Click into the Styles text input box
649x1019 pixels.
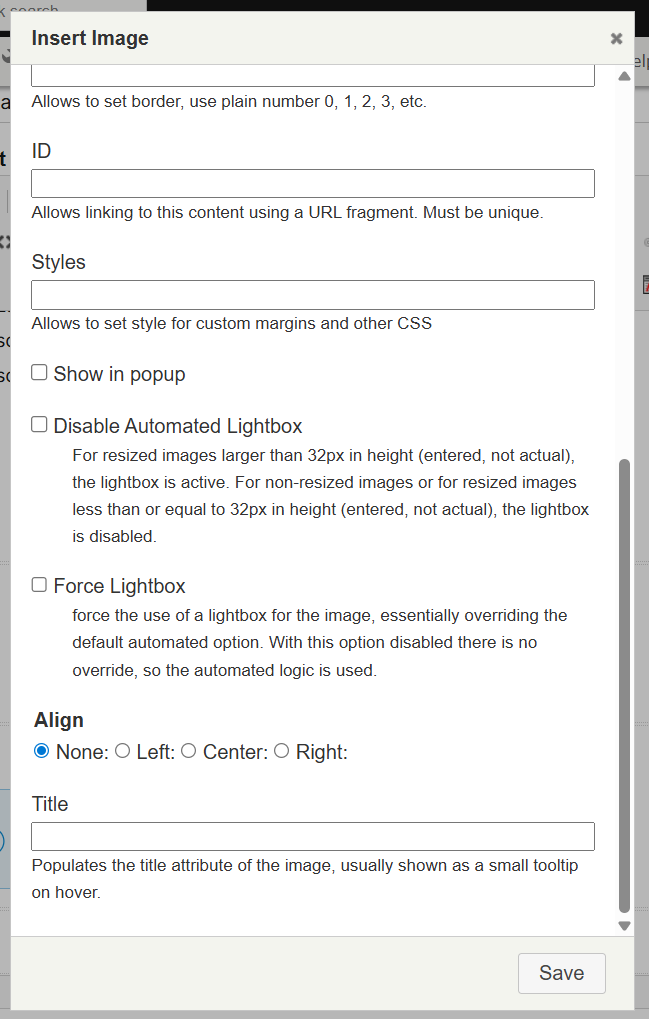tap(313, 295)
